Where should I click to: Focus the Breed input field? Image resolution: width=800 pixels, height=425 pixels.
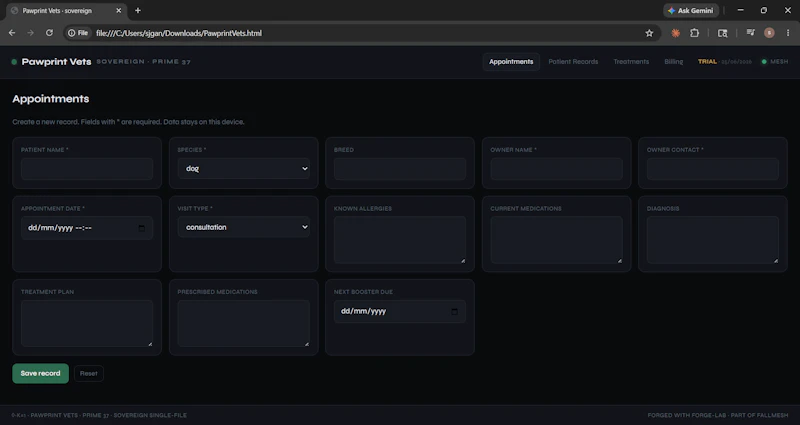(399, 169)
